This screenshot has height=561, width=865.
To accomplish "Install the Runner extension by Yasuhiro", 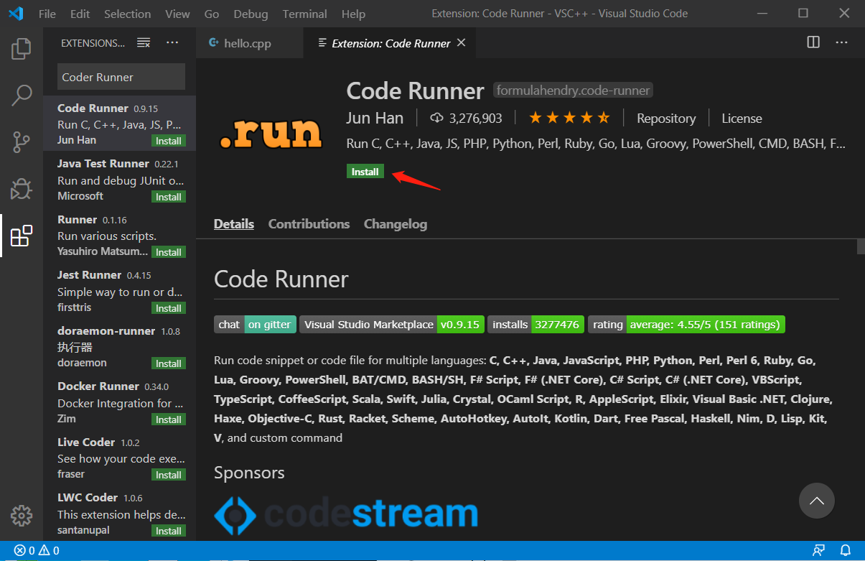I will [x=168, y=252].
